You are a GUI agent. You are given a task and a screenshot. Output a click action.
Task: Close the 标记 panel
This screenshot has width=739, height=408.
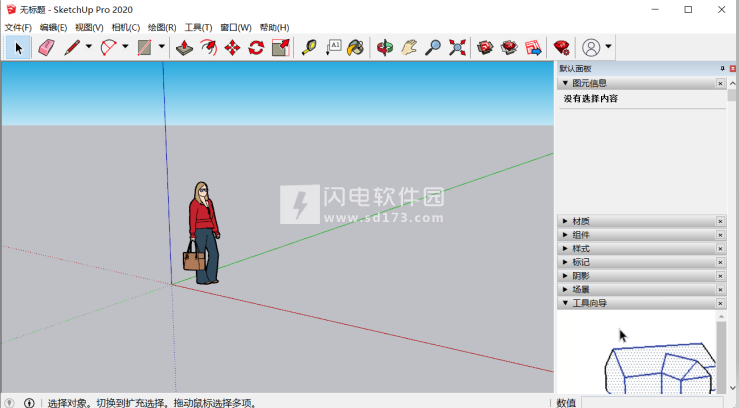click(720, 262)
